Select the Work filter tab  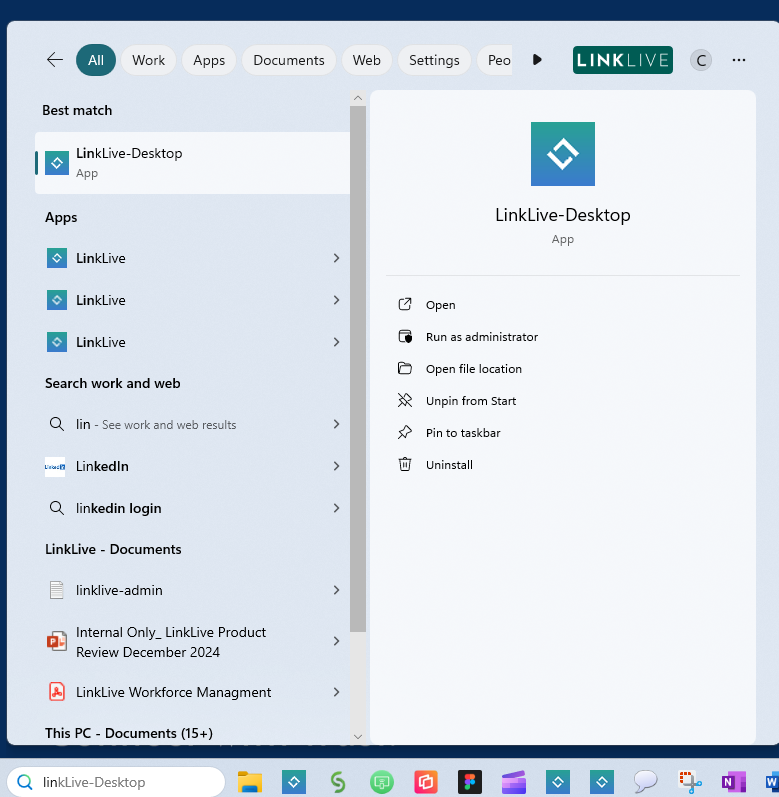[x=148, y=60]
